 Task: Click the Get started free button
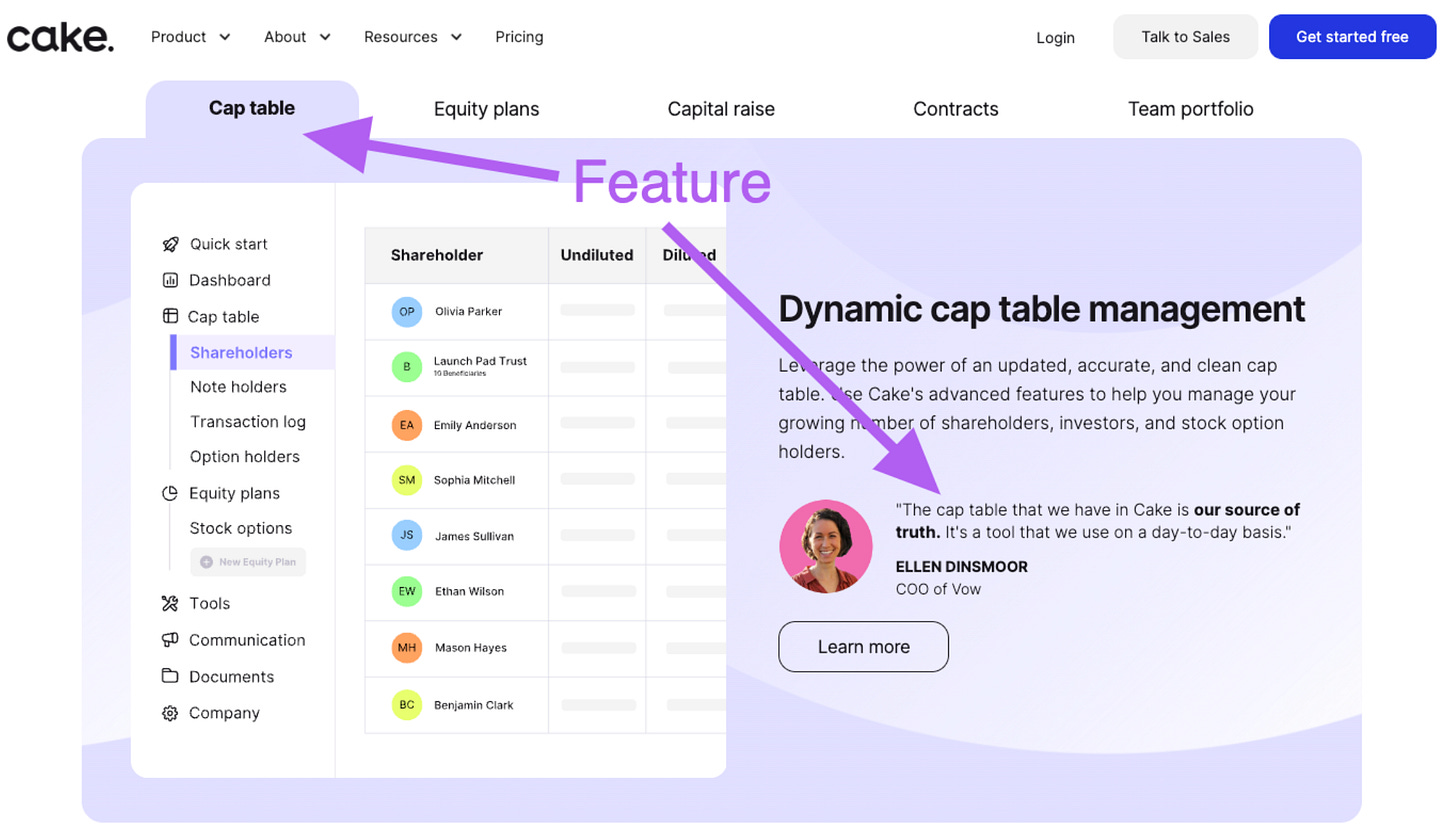[x=1352, y=37]
